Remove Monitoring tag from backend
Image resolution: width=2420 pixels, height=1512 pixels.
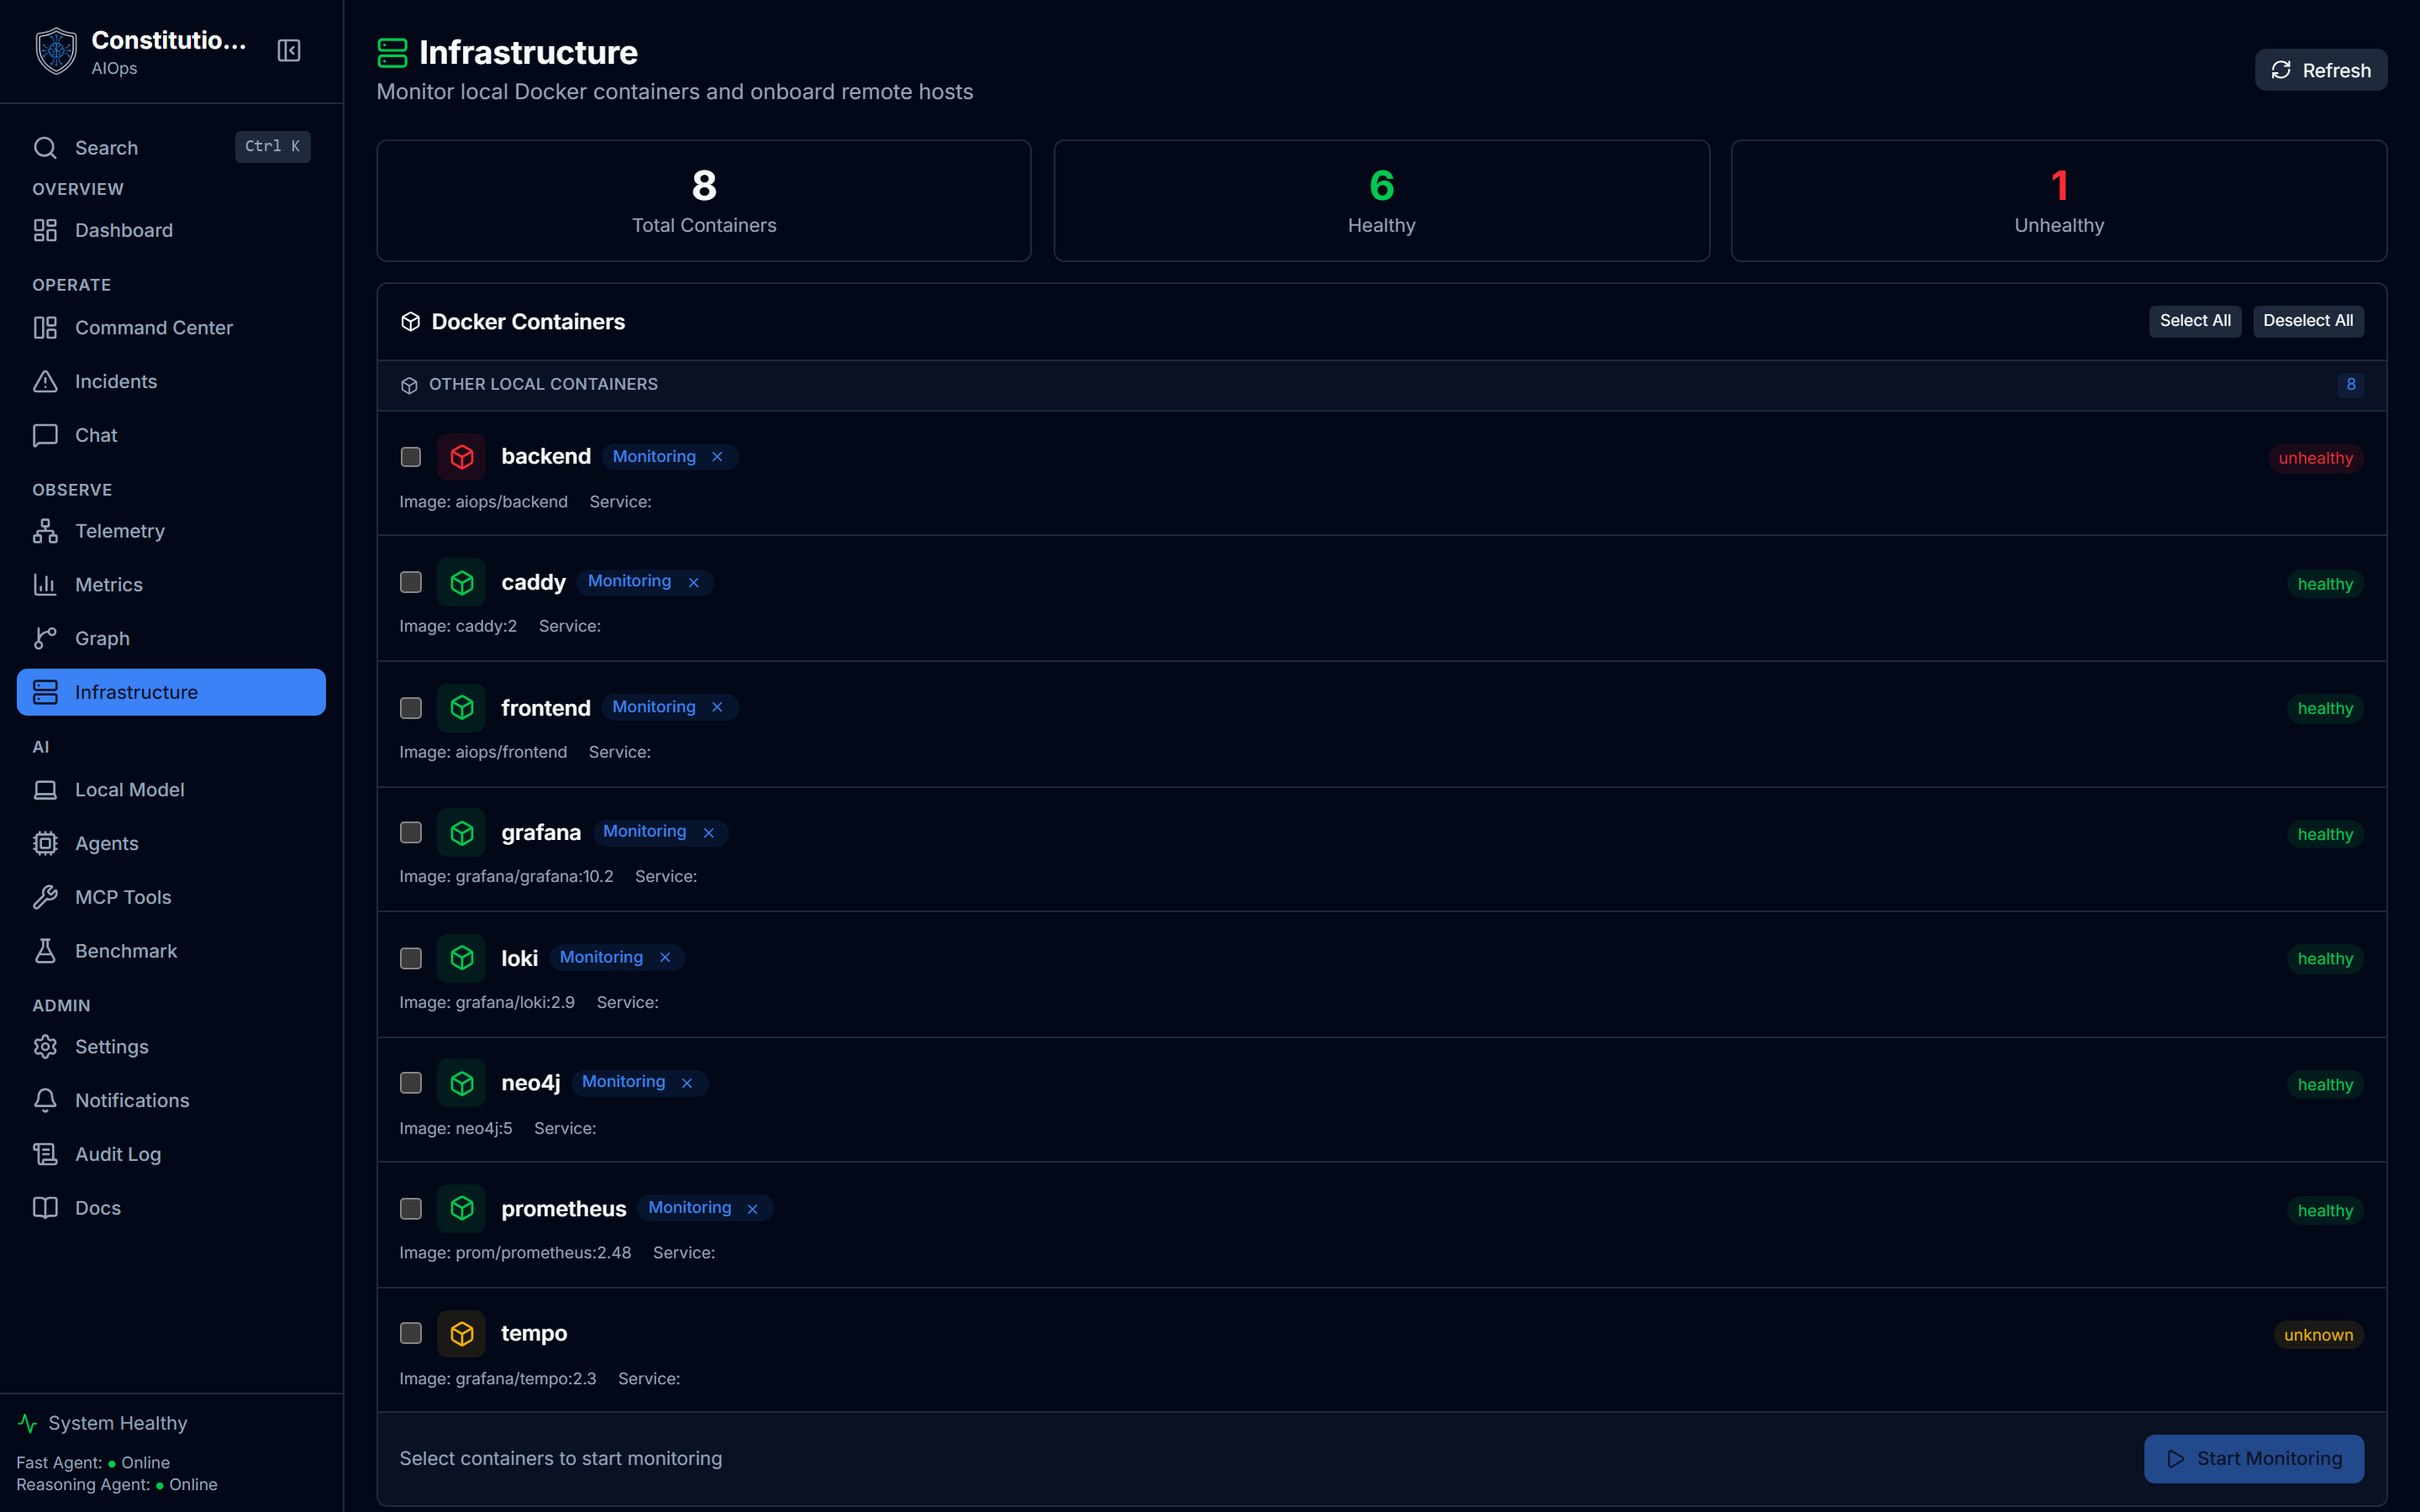click(717, 457)
